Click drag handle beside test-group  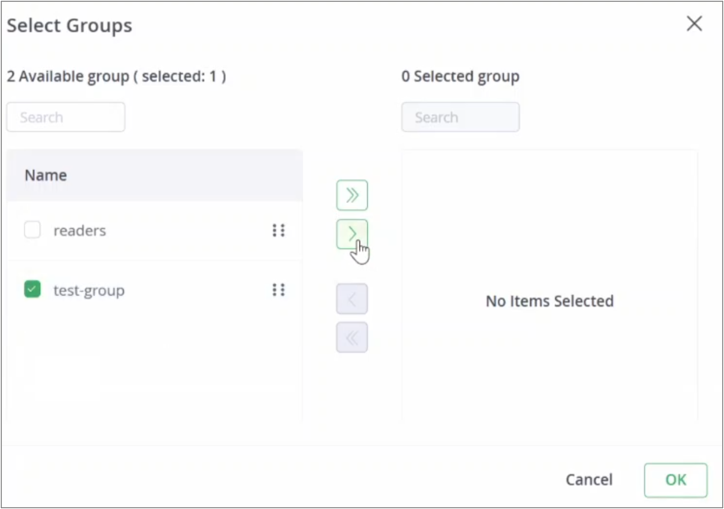(x=278, y=290)
